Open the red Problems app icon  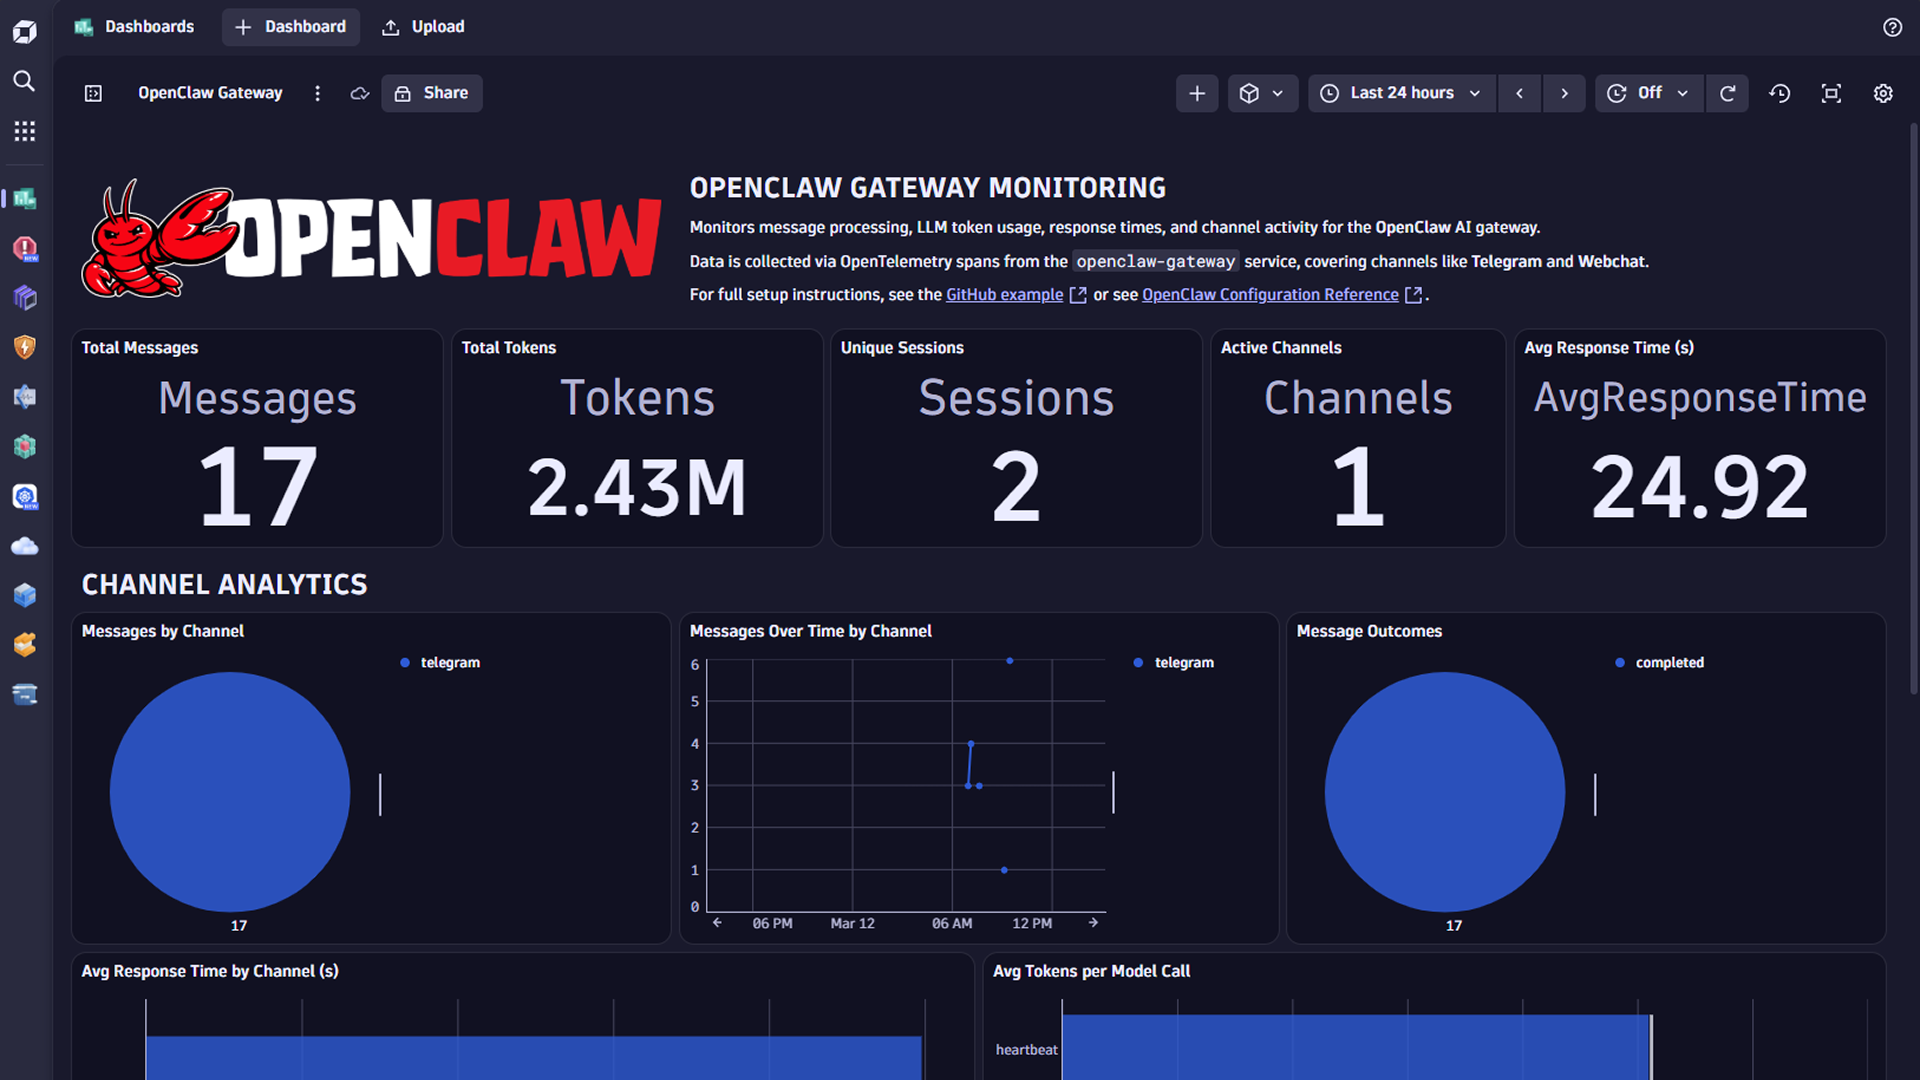[25, 248]
